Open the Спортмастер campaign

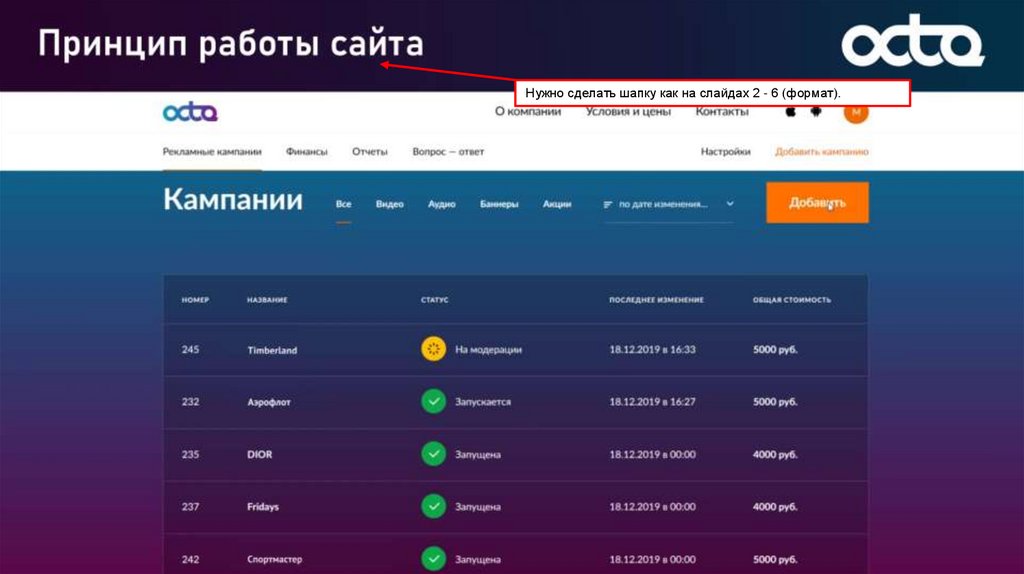click(274, 560)
